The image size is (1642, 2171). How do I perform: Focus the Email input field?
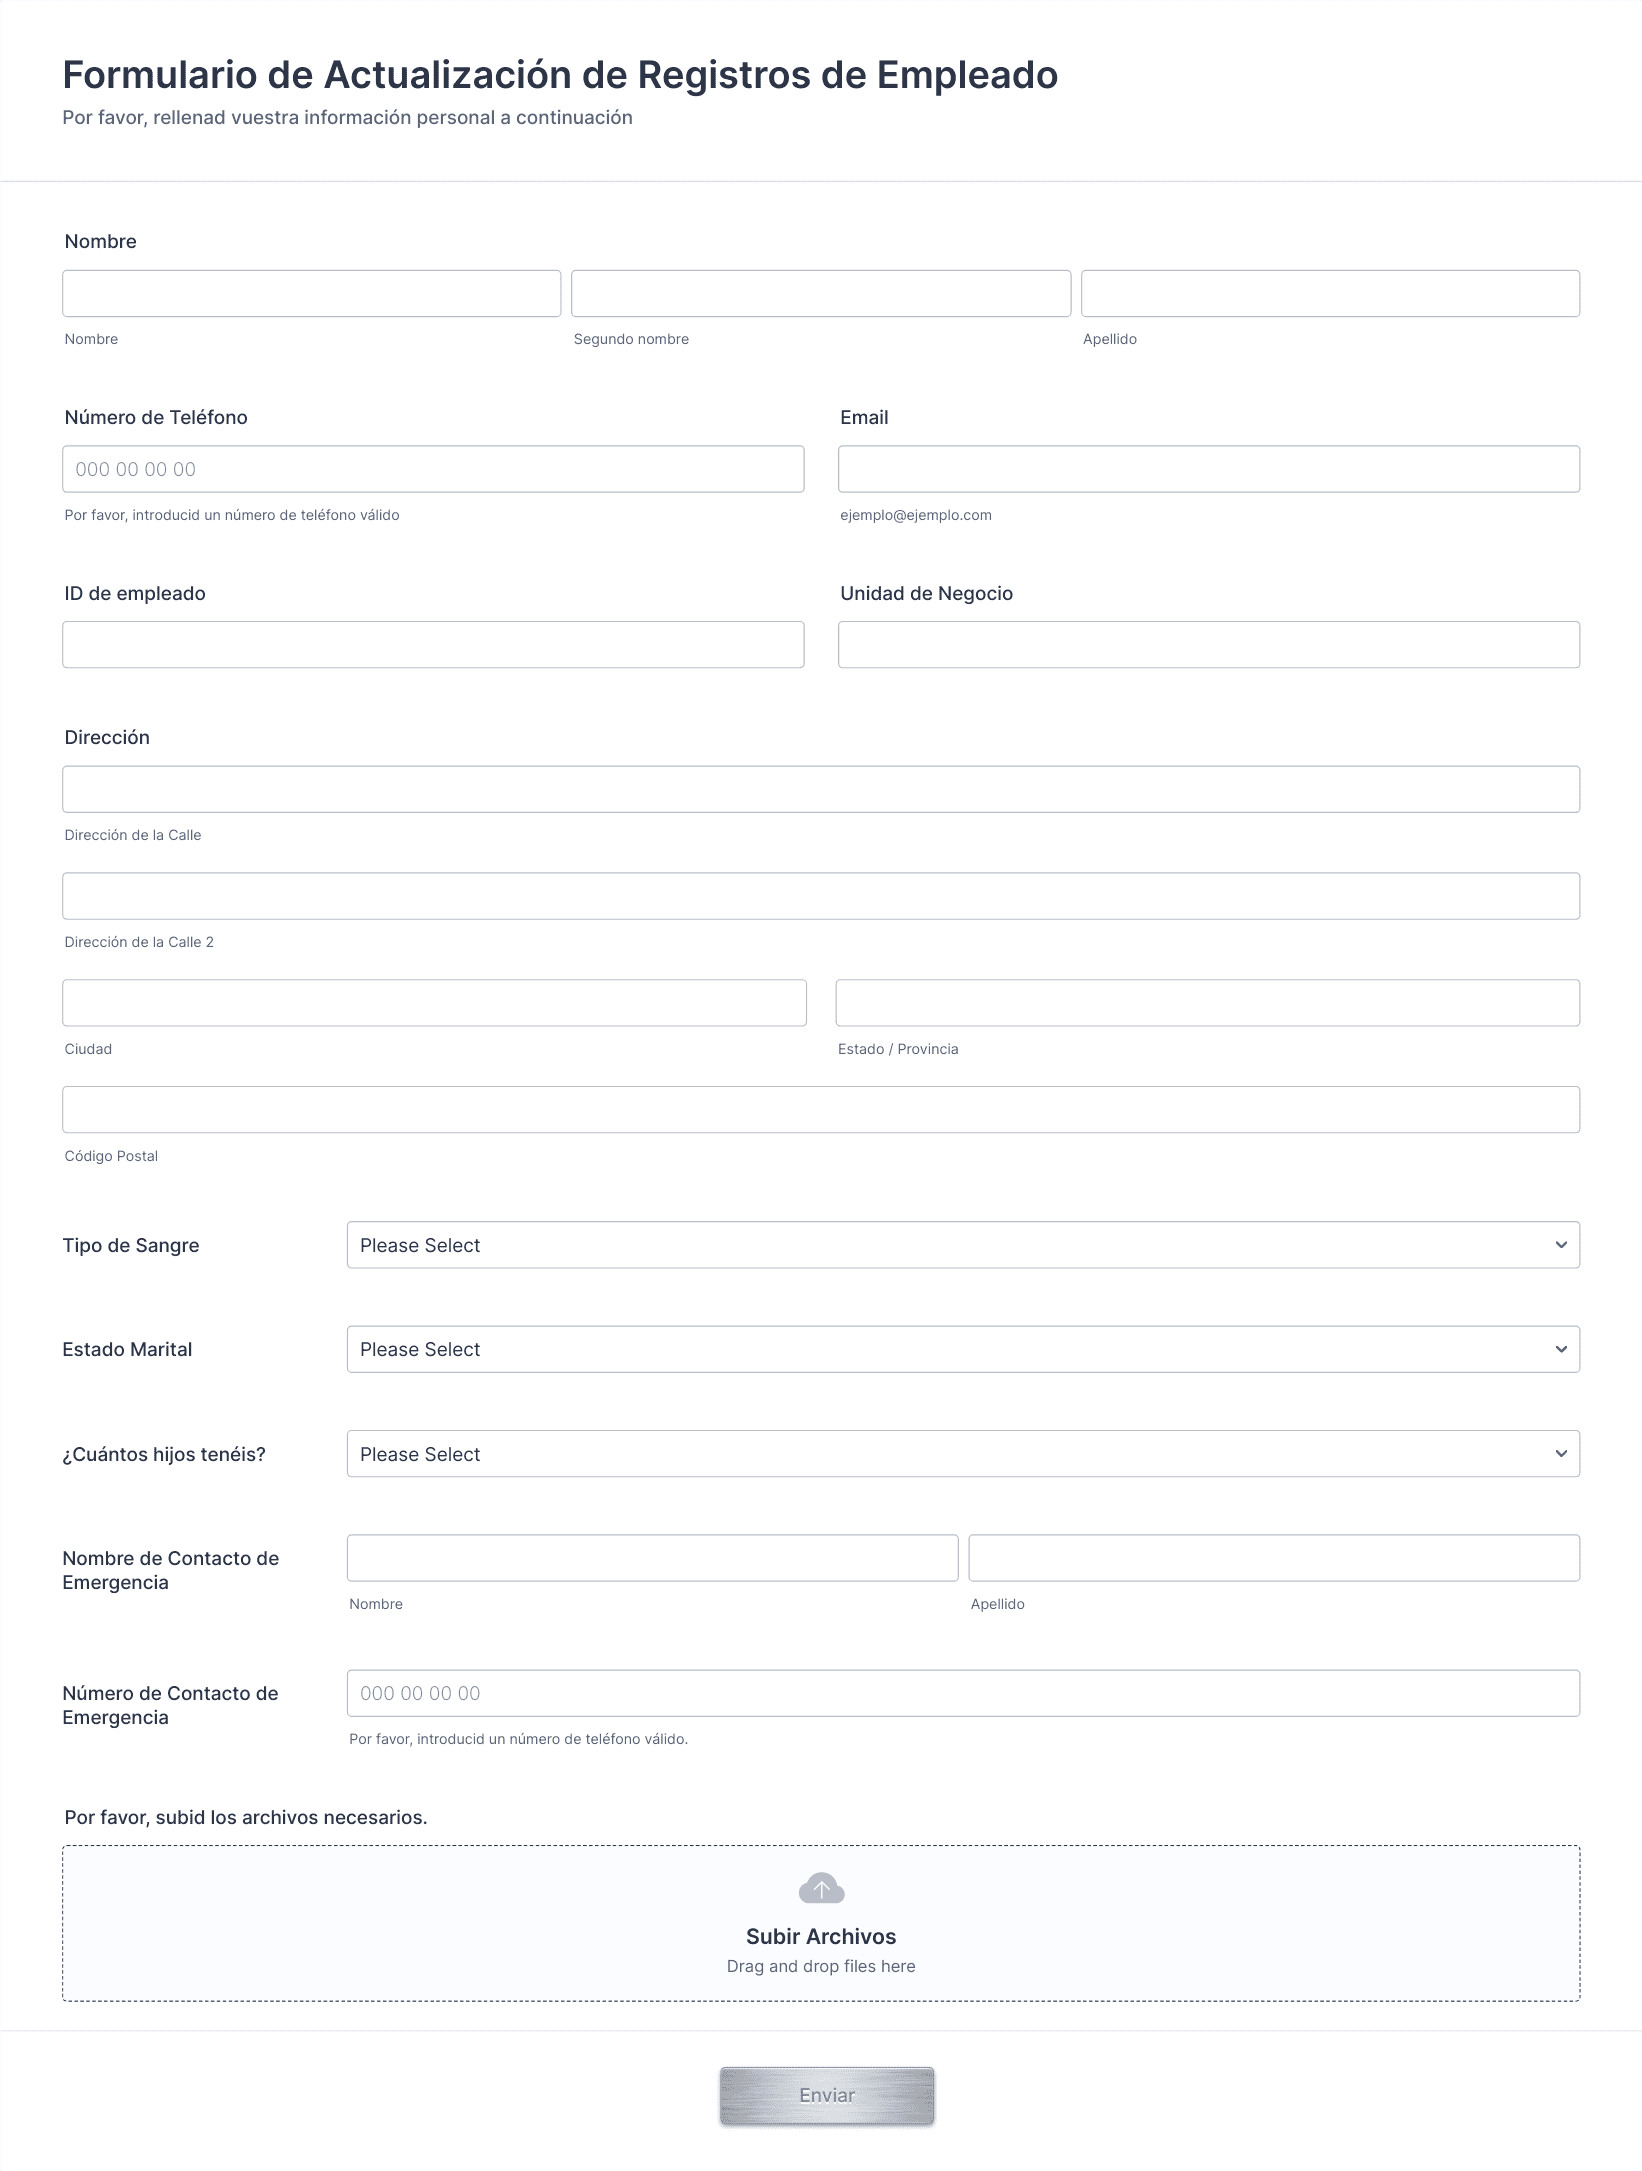pyautogui.click(x=1209, y=469)
